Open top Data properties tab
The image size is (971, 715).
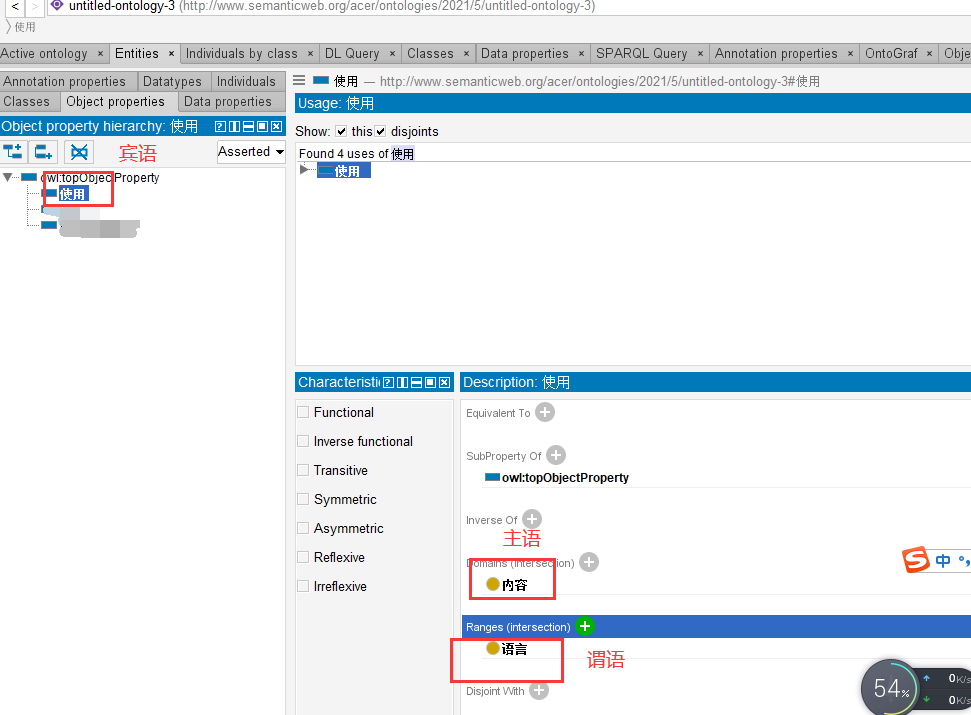(525, 54)
